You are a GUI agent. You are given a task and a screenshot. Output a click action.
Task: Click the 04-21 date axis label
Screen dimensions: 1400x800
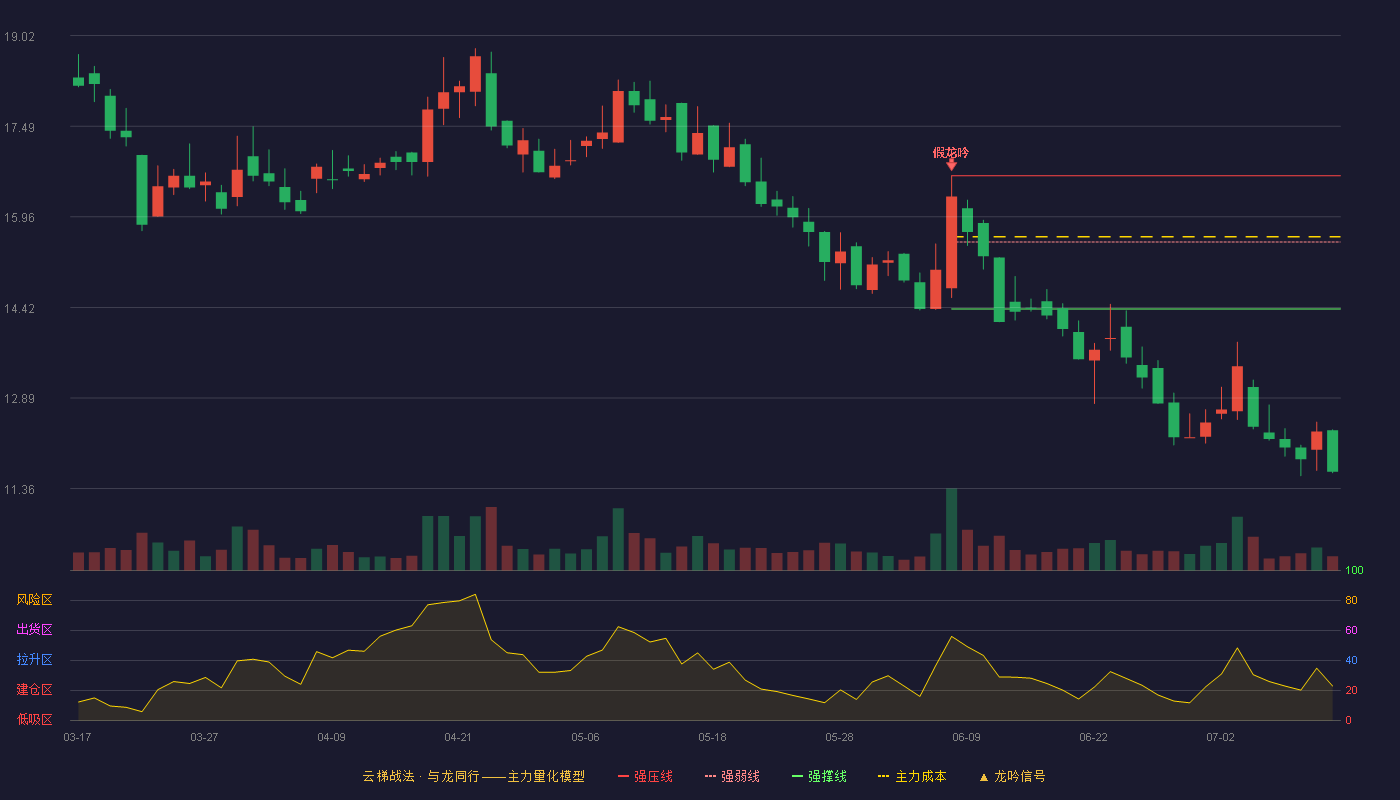point(458,737)
